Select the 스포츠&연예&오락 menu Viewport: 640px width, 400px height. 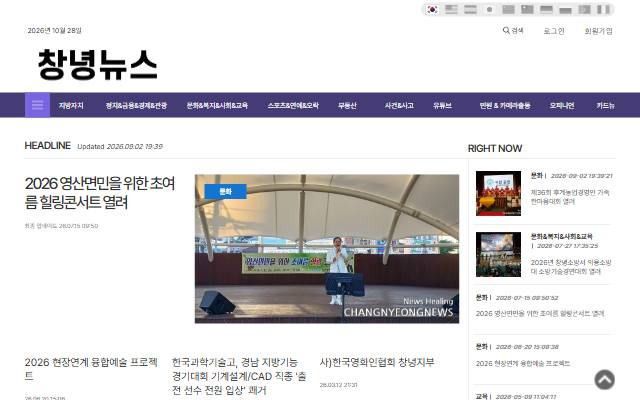coord(293,105)
